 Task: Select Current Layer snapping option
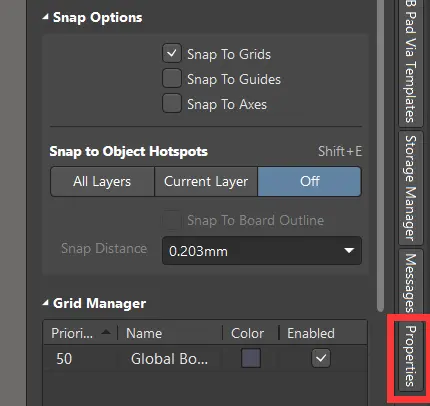coord(206,182)
